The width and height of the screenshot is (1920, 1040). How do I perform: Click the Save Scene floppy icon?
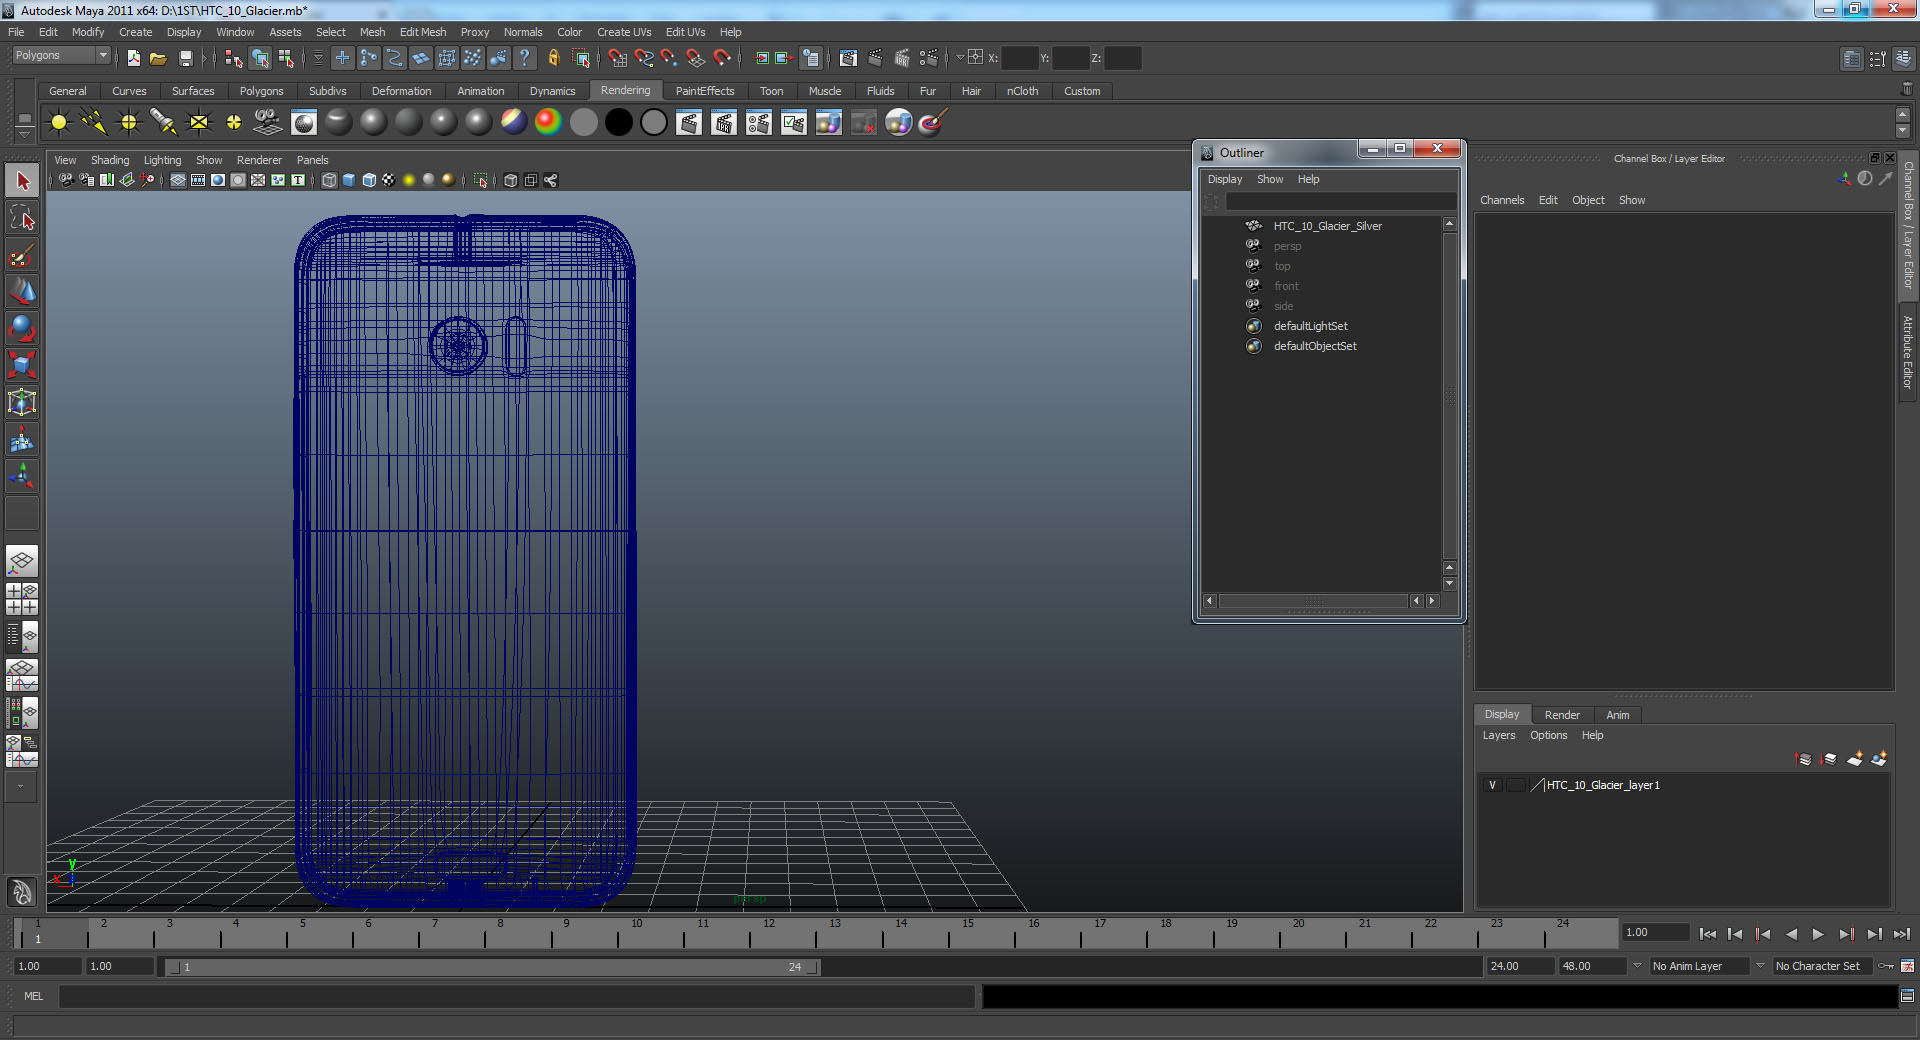(x=185, y=58)
